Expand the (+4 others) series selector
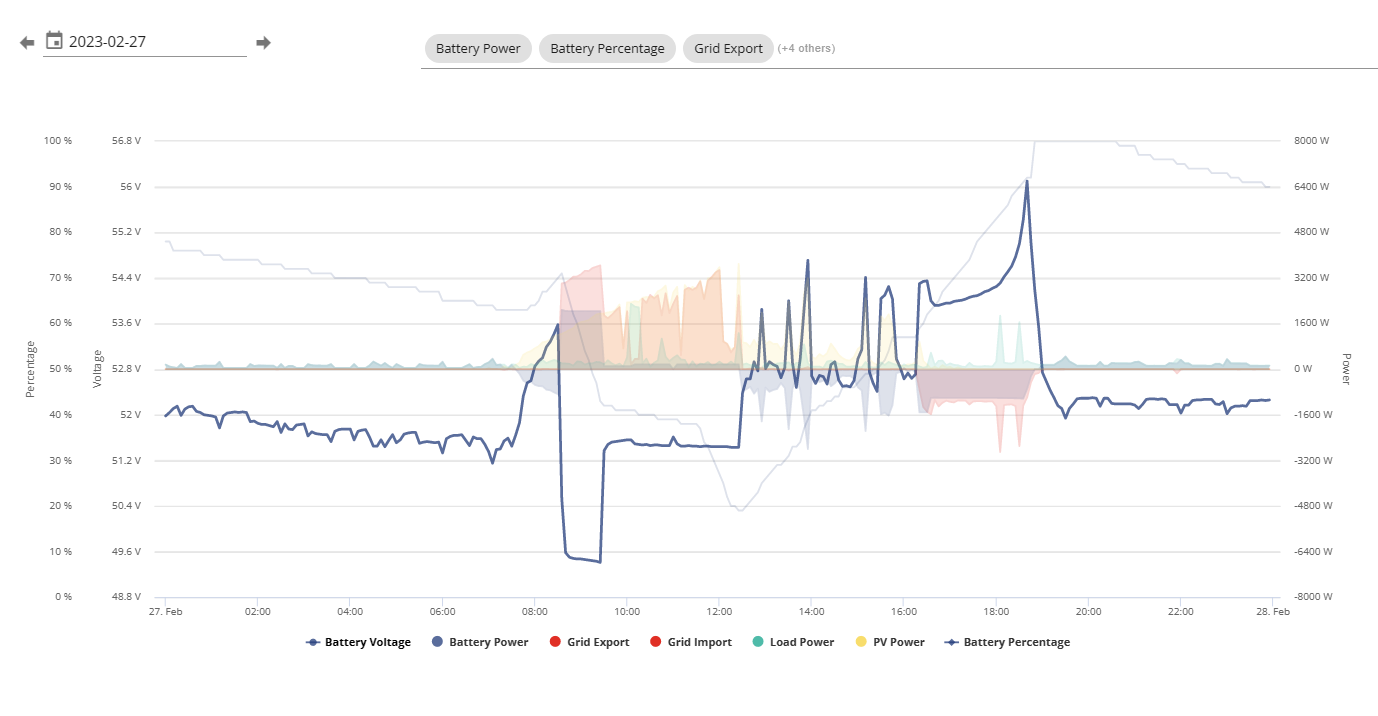This screenshot has height=716, width=1378. pos(806,48)
